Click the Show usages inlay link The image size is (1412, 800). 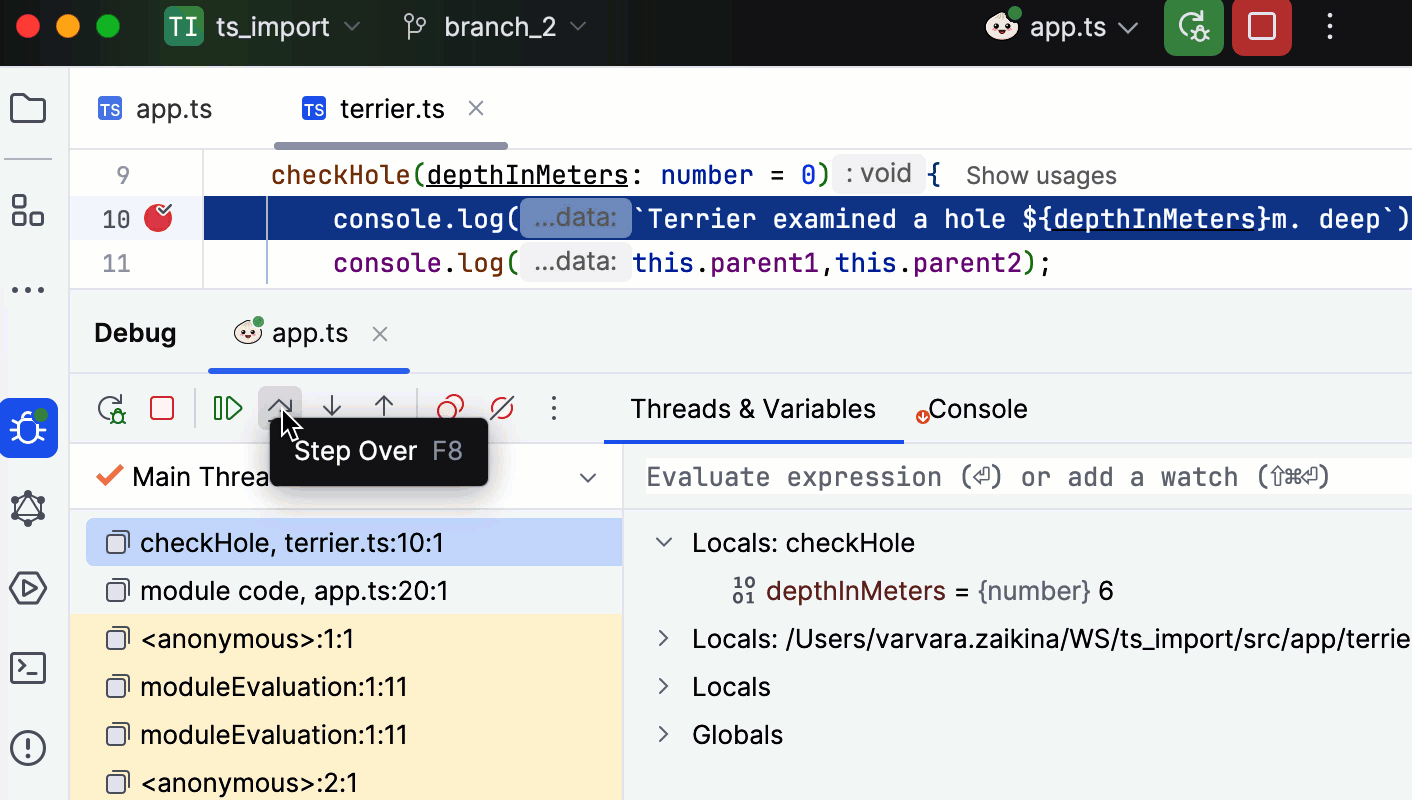coord(1041,176)
